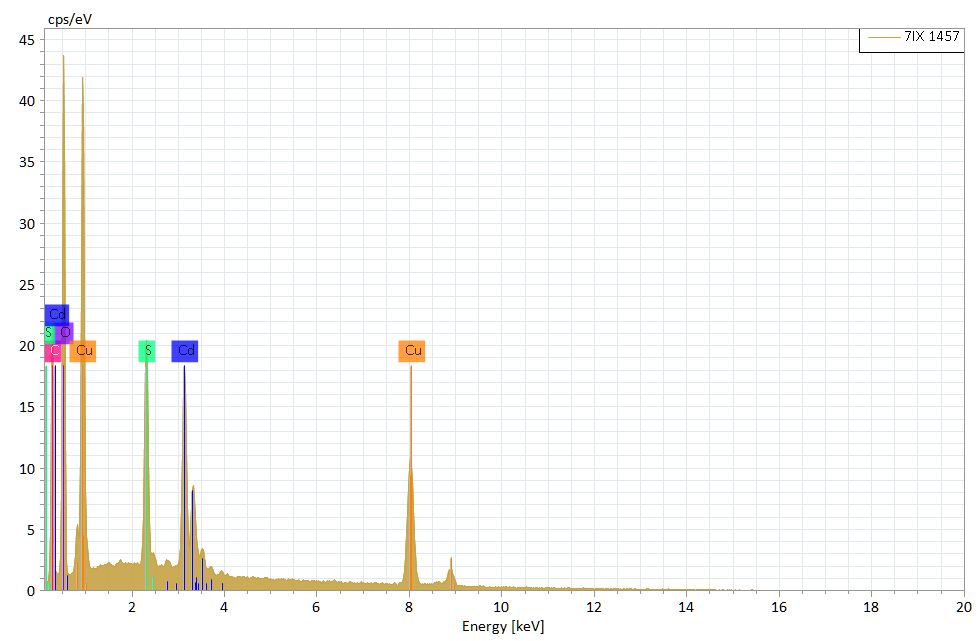Click the y-axis tick value 35
Viewport: 980px width, 641px height.
pyautogui.click(x=27, y=162)
